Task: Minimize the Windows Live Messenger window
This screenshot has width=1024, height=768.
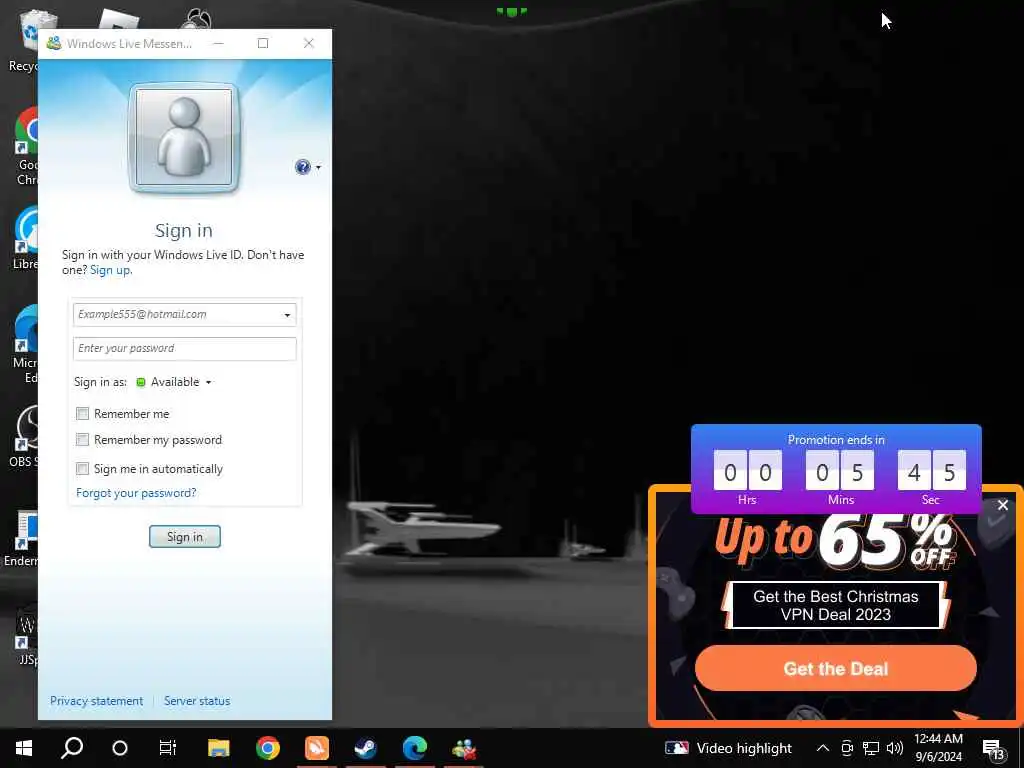Action: tap(219, 43)
